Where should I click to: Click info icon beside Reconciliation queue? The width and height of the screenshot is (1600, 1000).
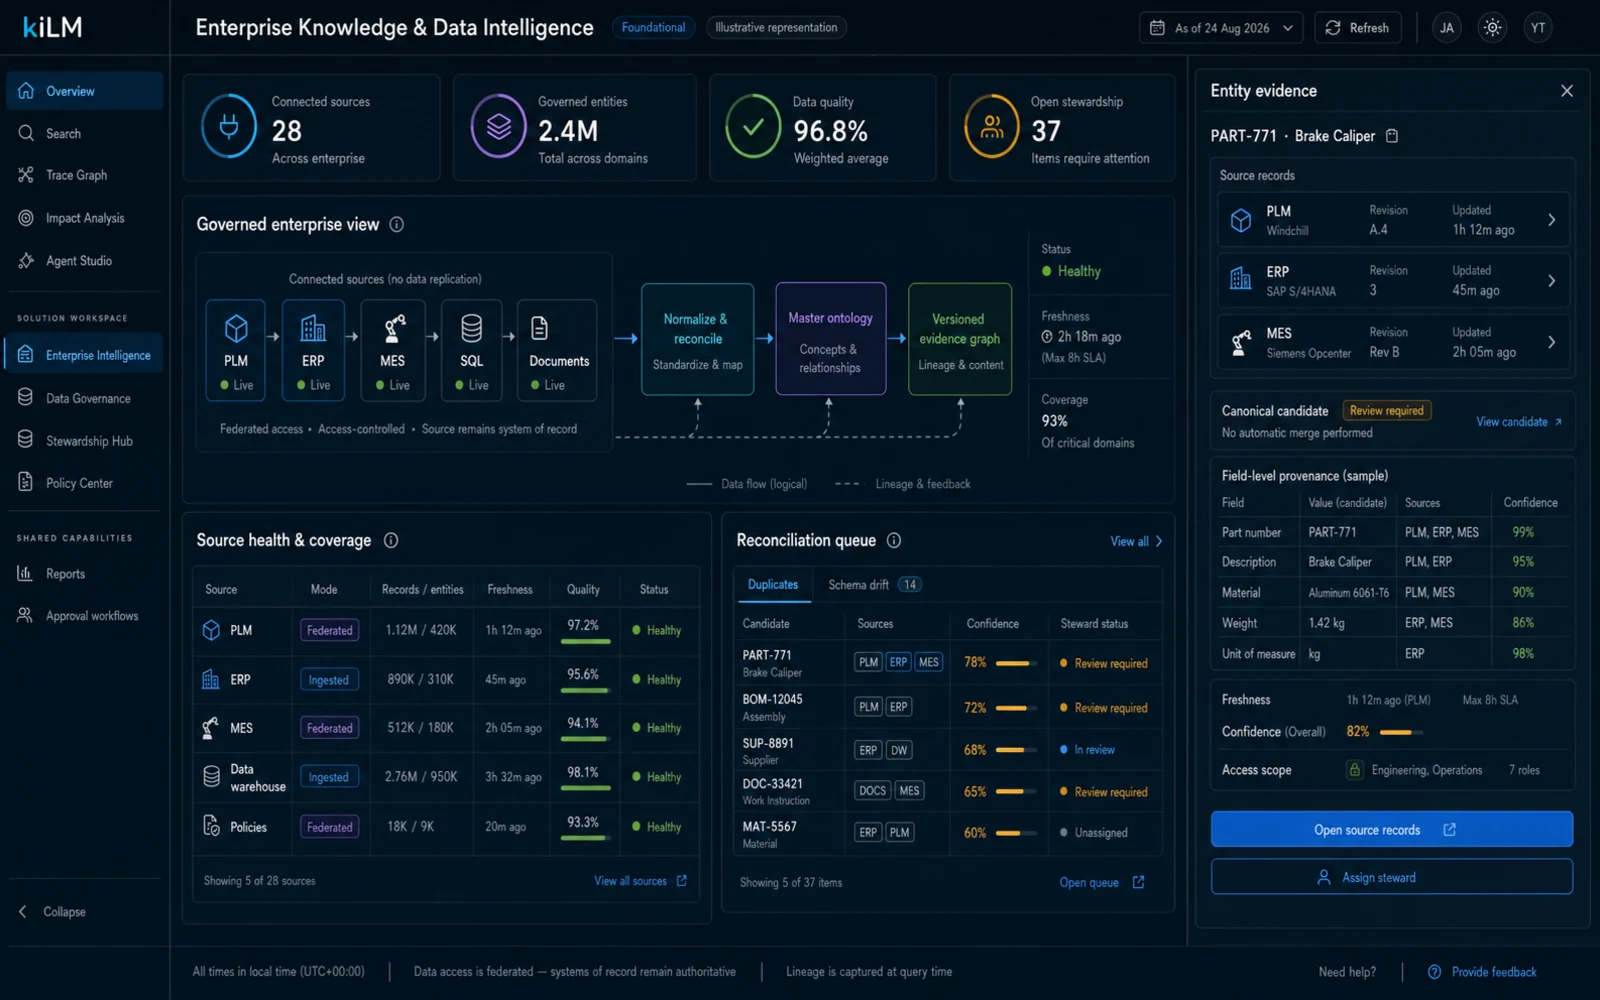[894, 540]
